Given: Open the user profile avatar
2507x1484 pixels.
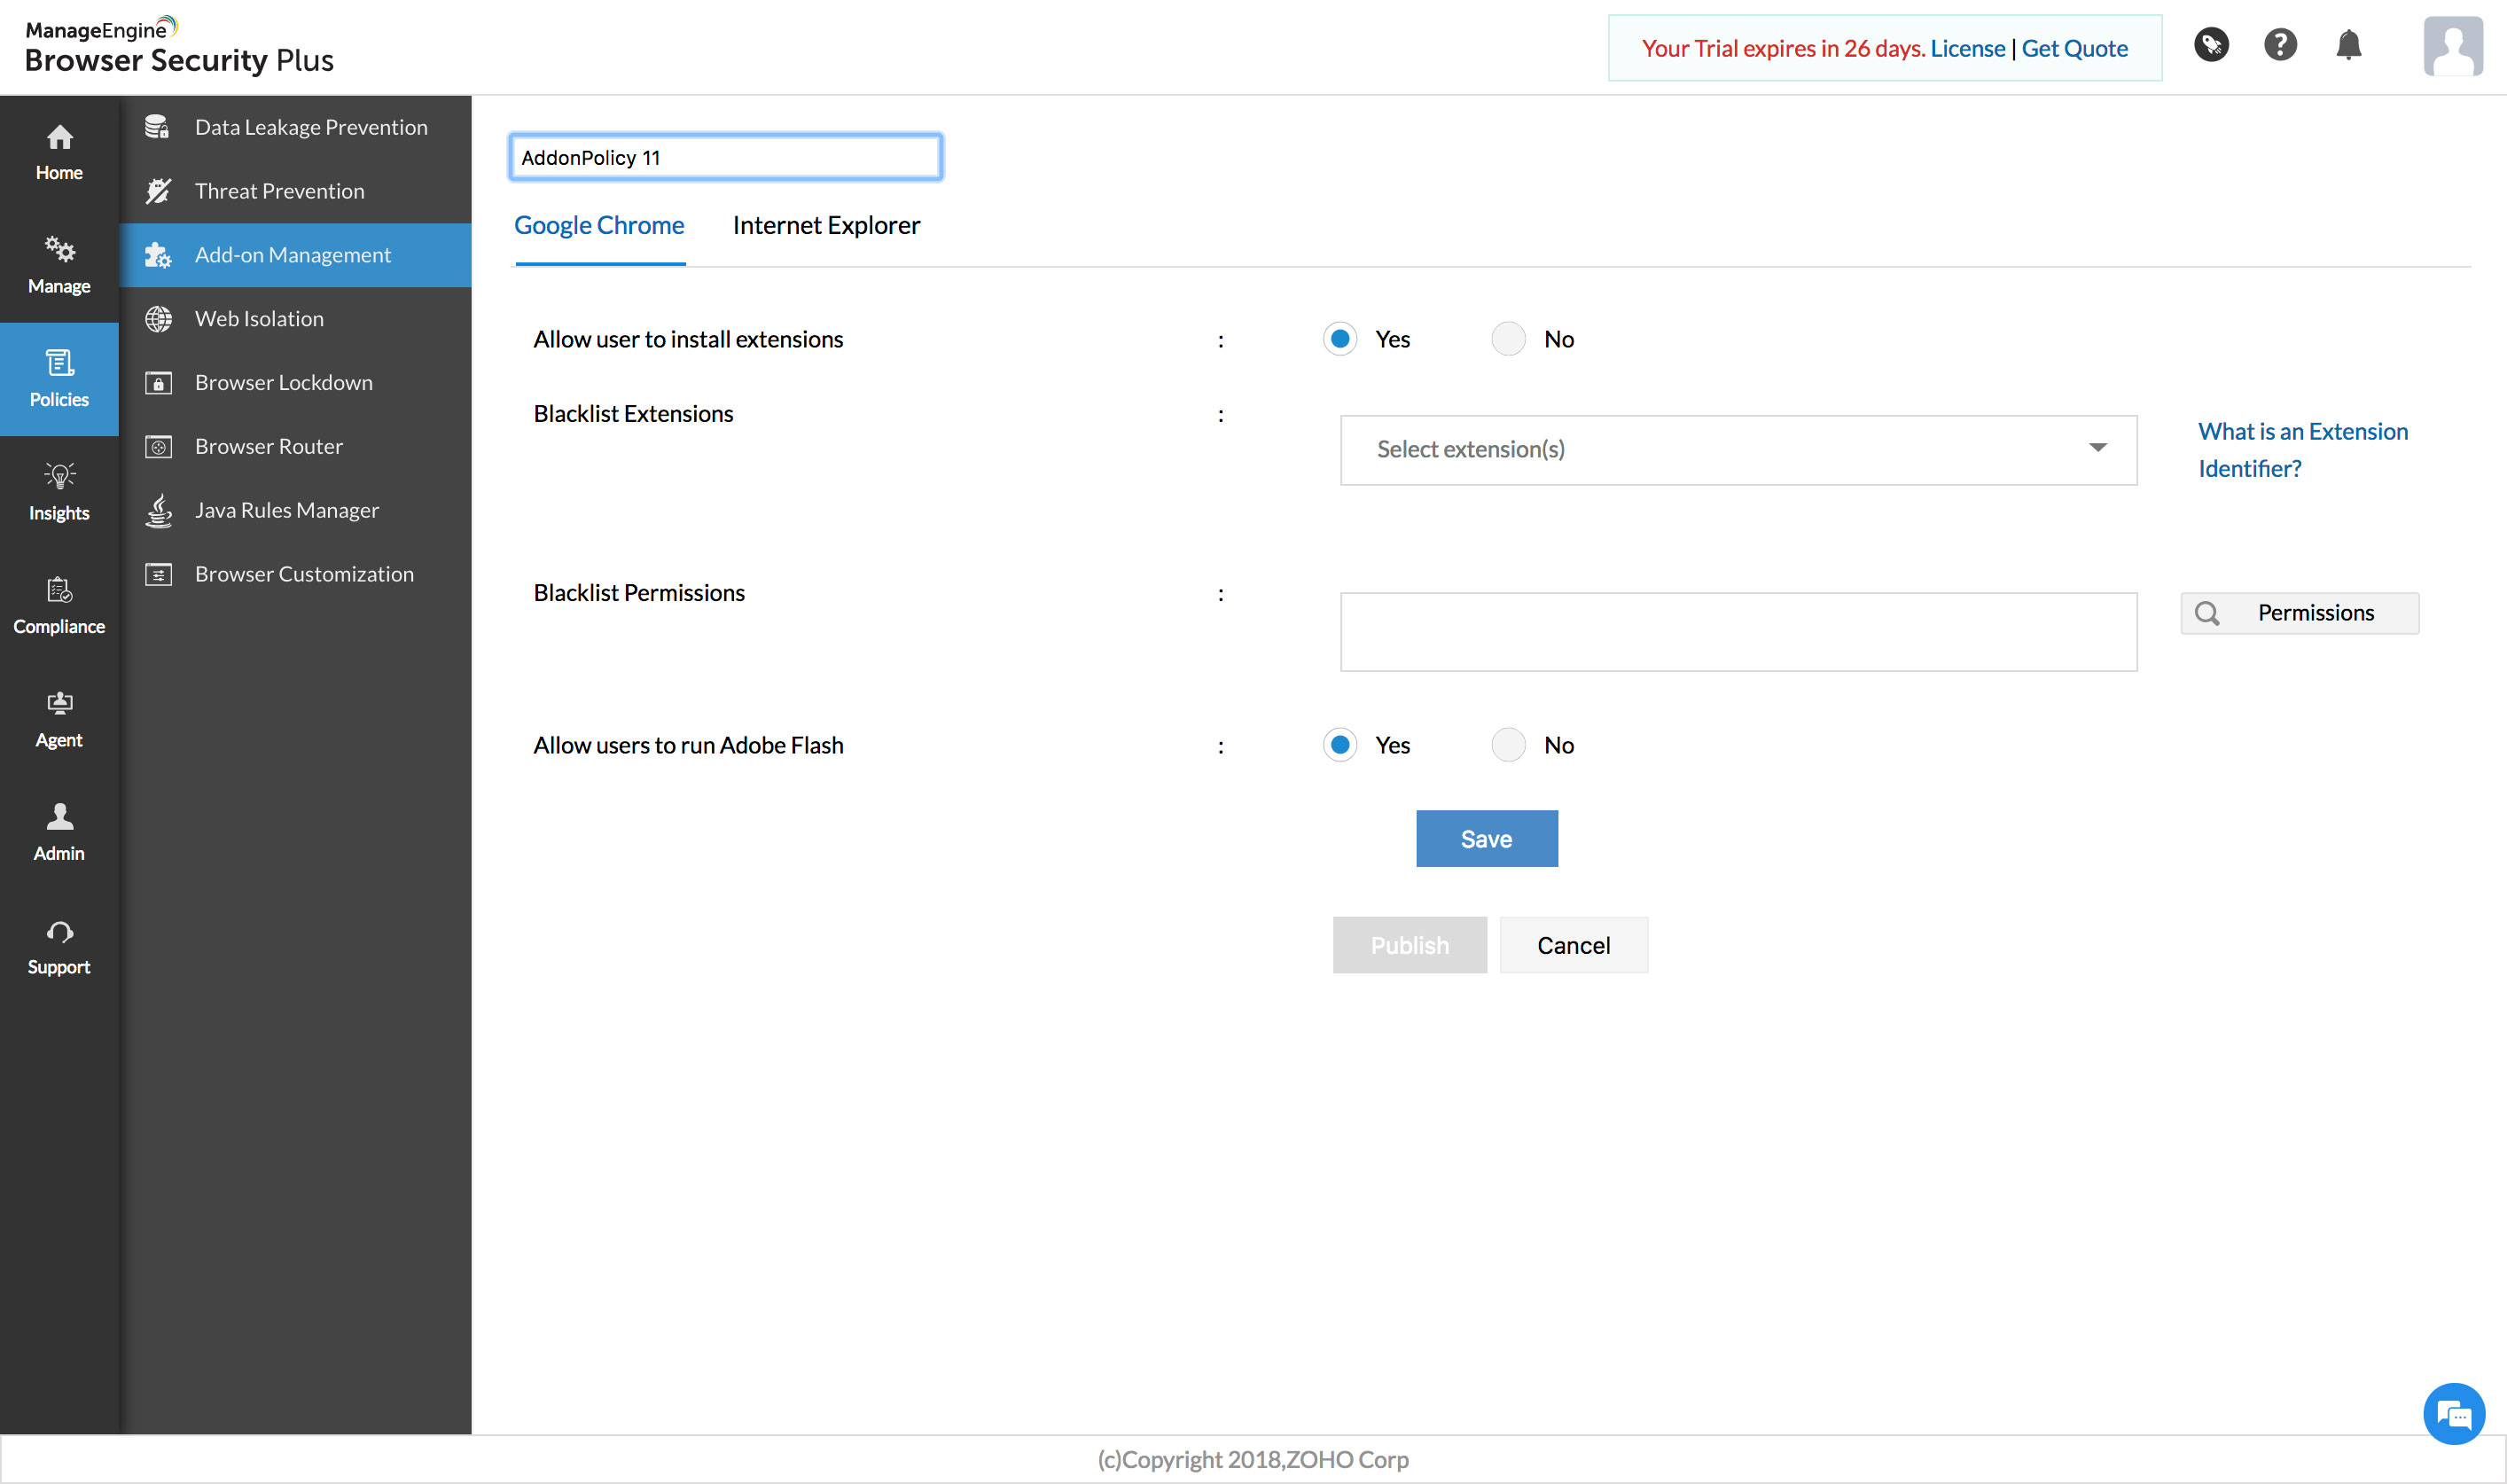Looking at the screenshot, I should click(2452, 46).
